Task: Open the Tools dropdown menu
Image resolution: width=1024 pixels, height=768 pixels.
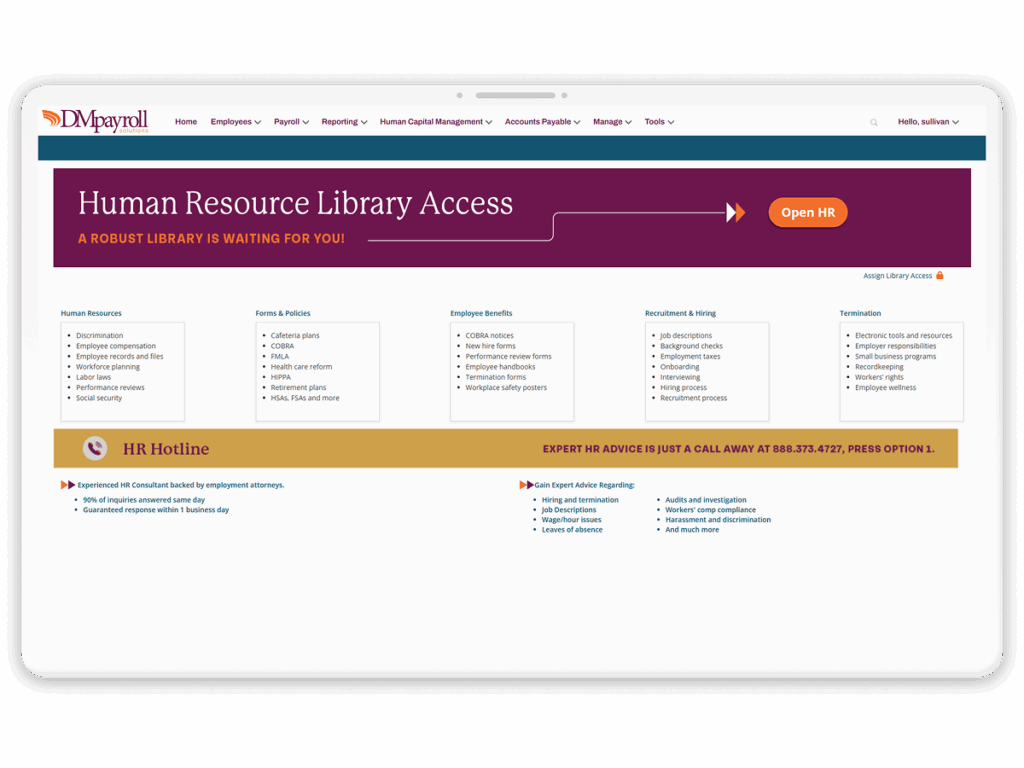Action: point(659,121)
